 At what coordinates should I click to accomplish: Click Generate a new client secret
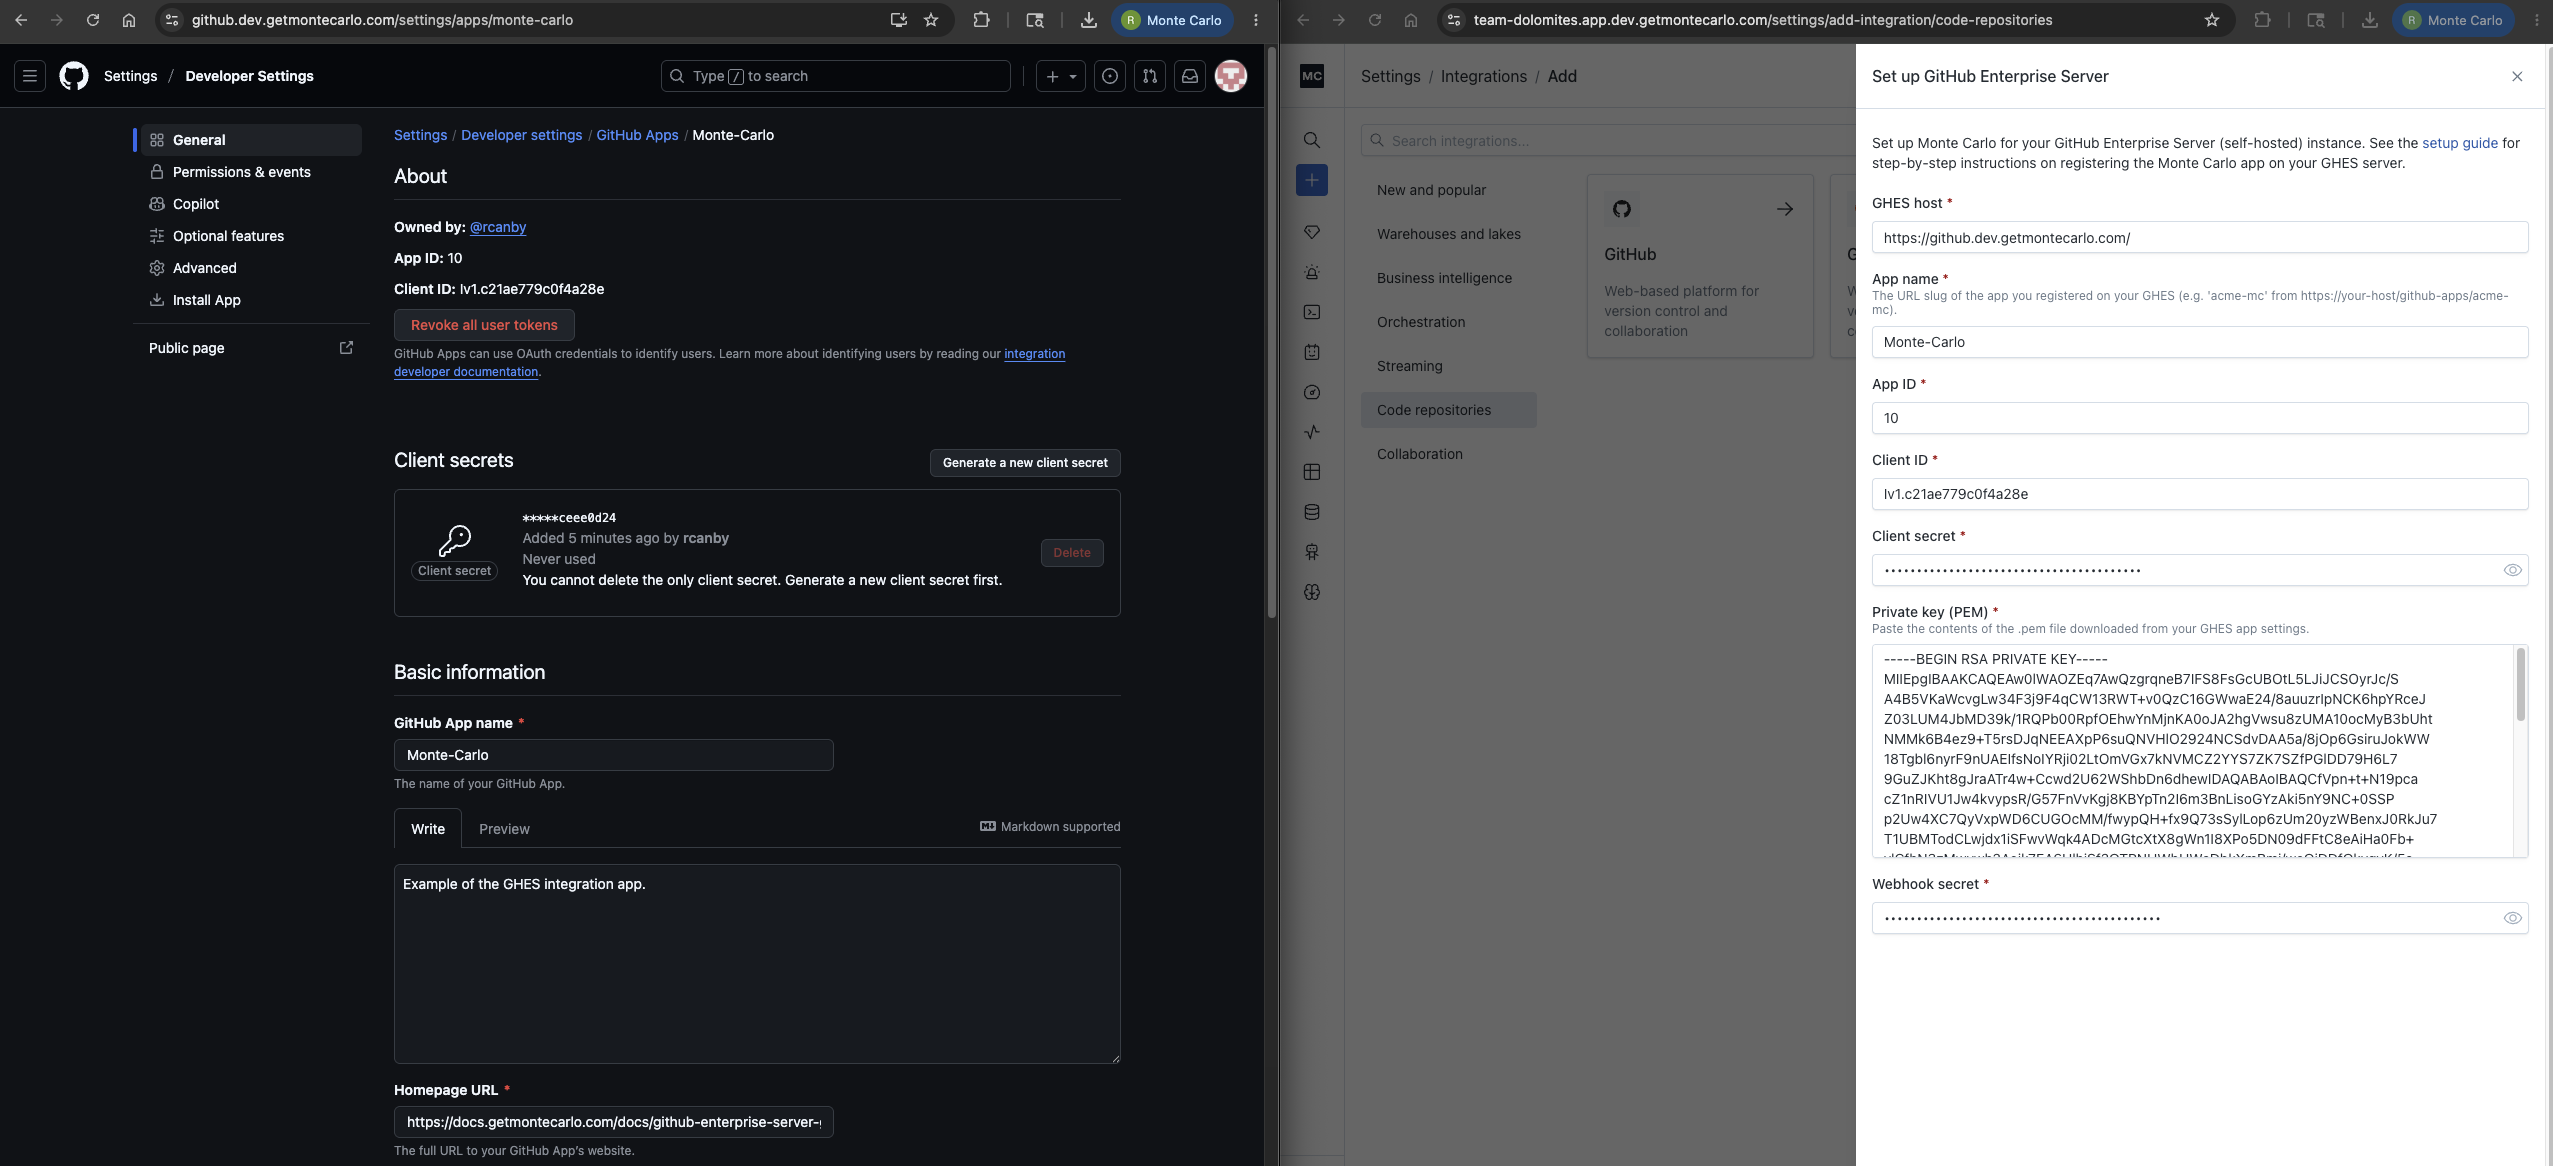[x=1025, y=463]
